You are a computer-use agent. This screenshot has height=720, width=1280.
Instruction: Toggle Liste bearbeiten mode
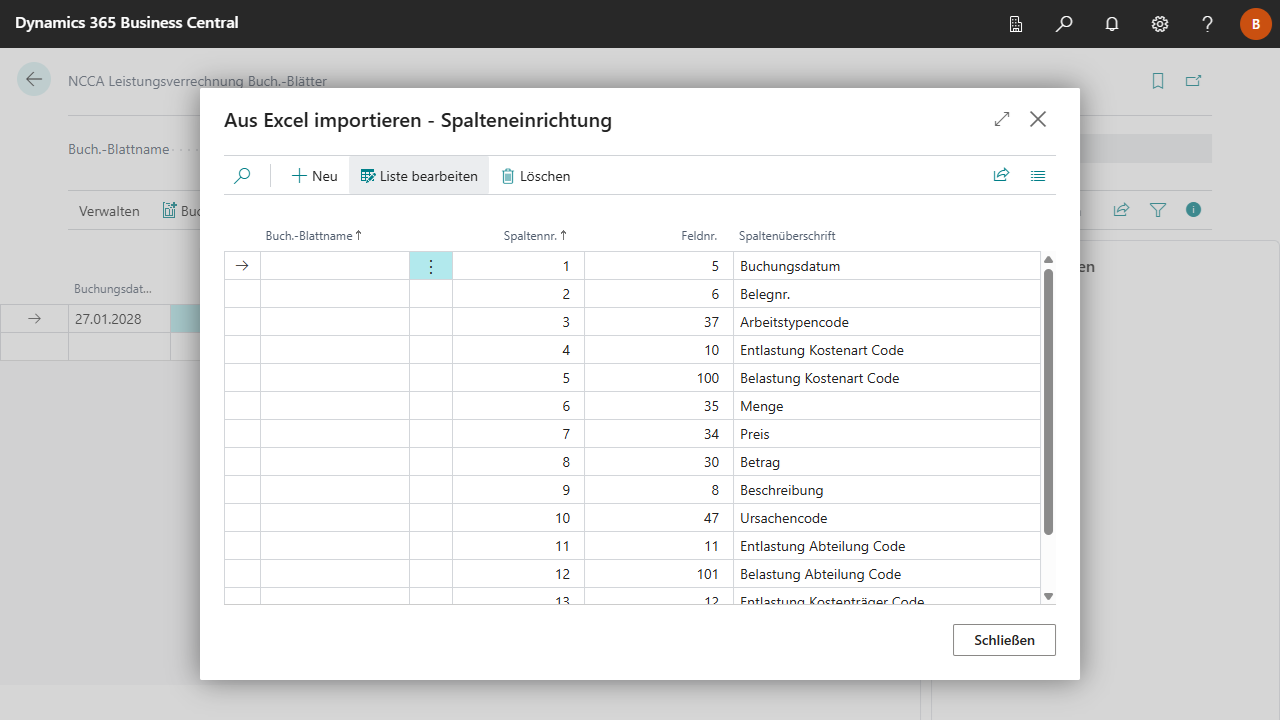point(419,176)
